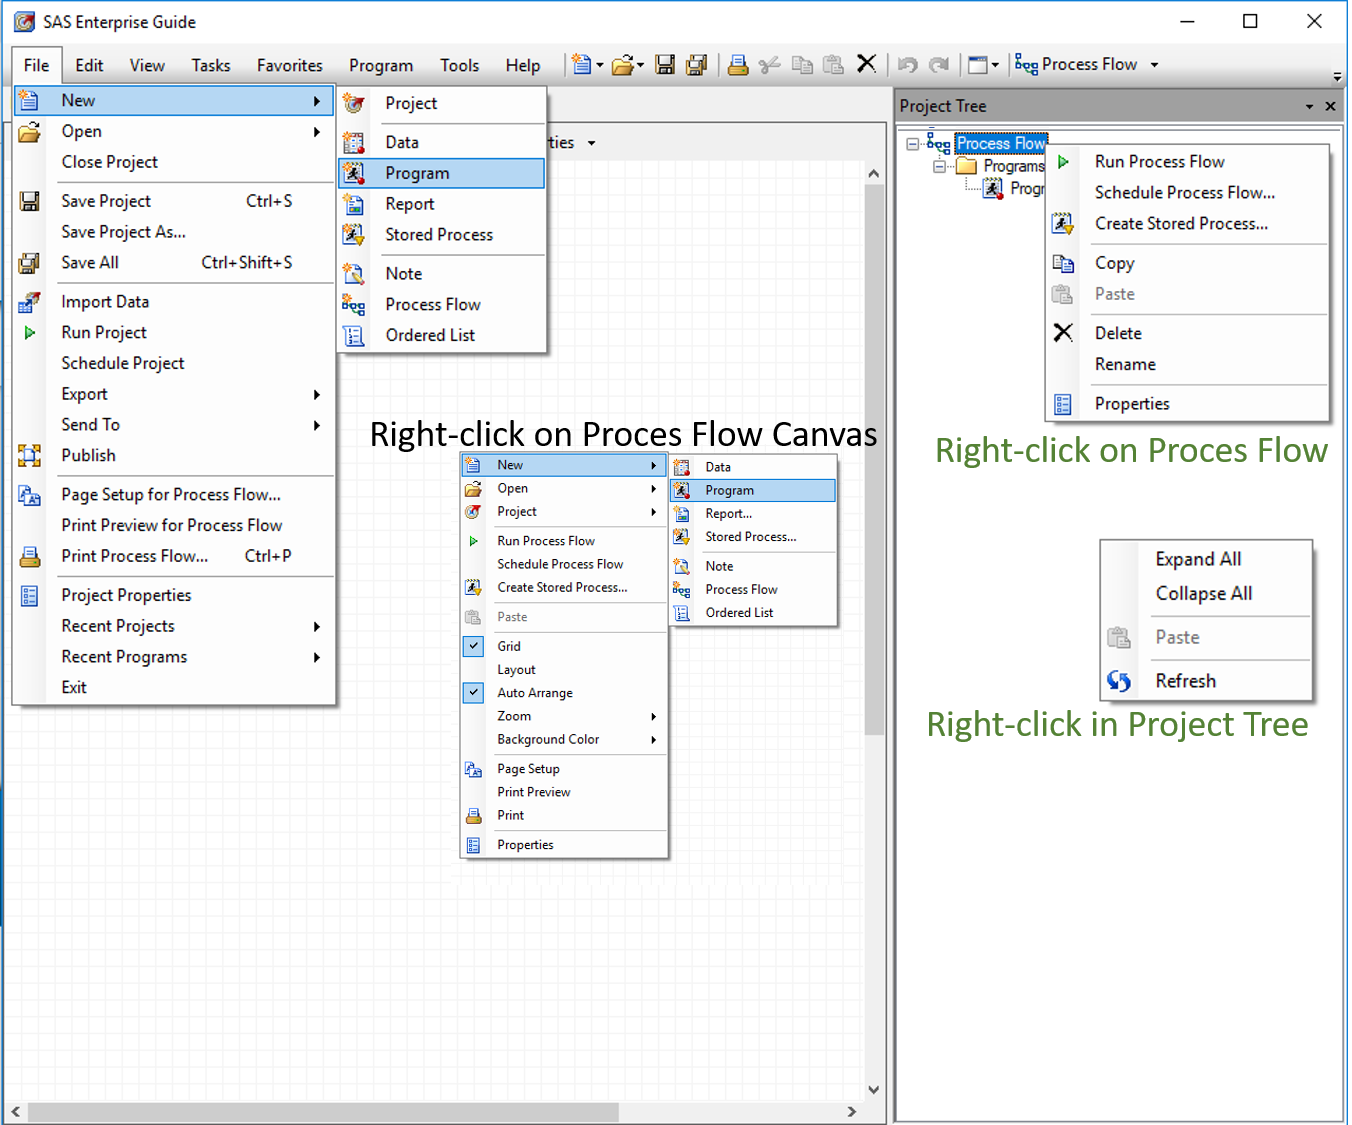
Task: Enable Layout in the canvas context menu
Action: 516,669
